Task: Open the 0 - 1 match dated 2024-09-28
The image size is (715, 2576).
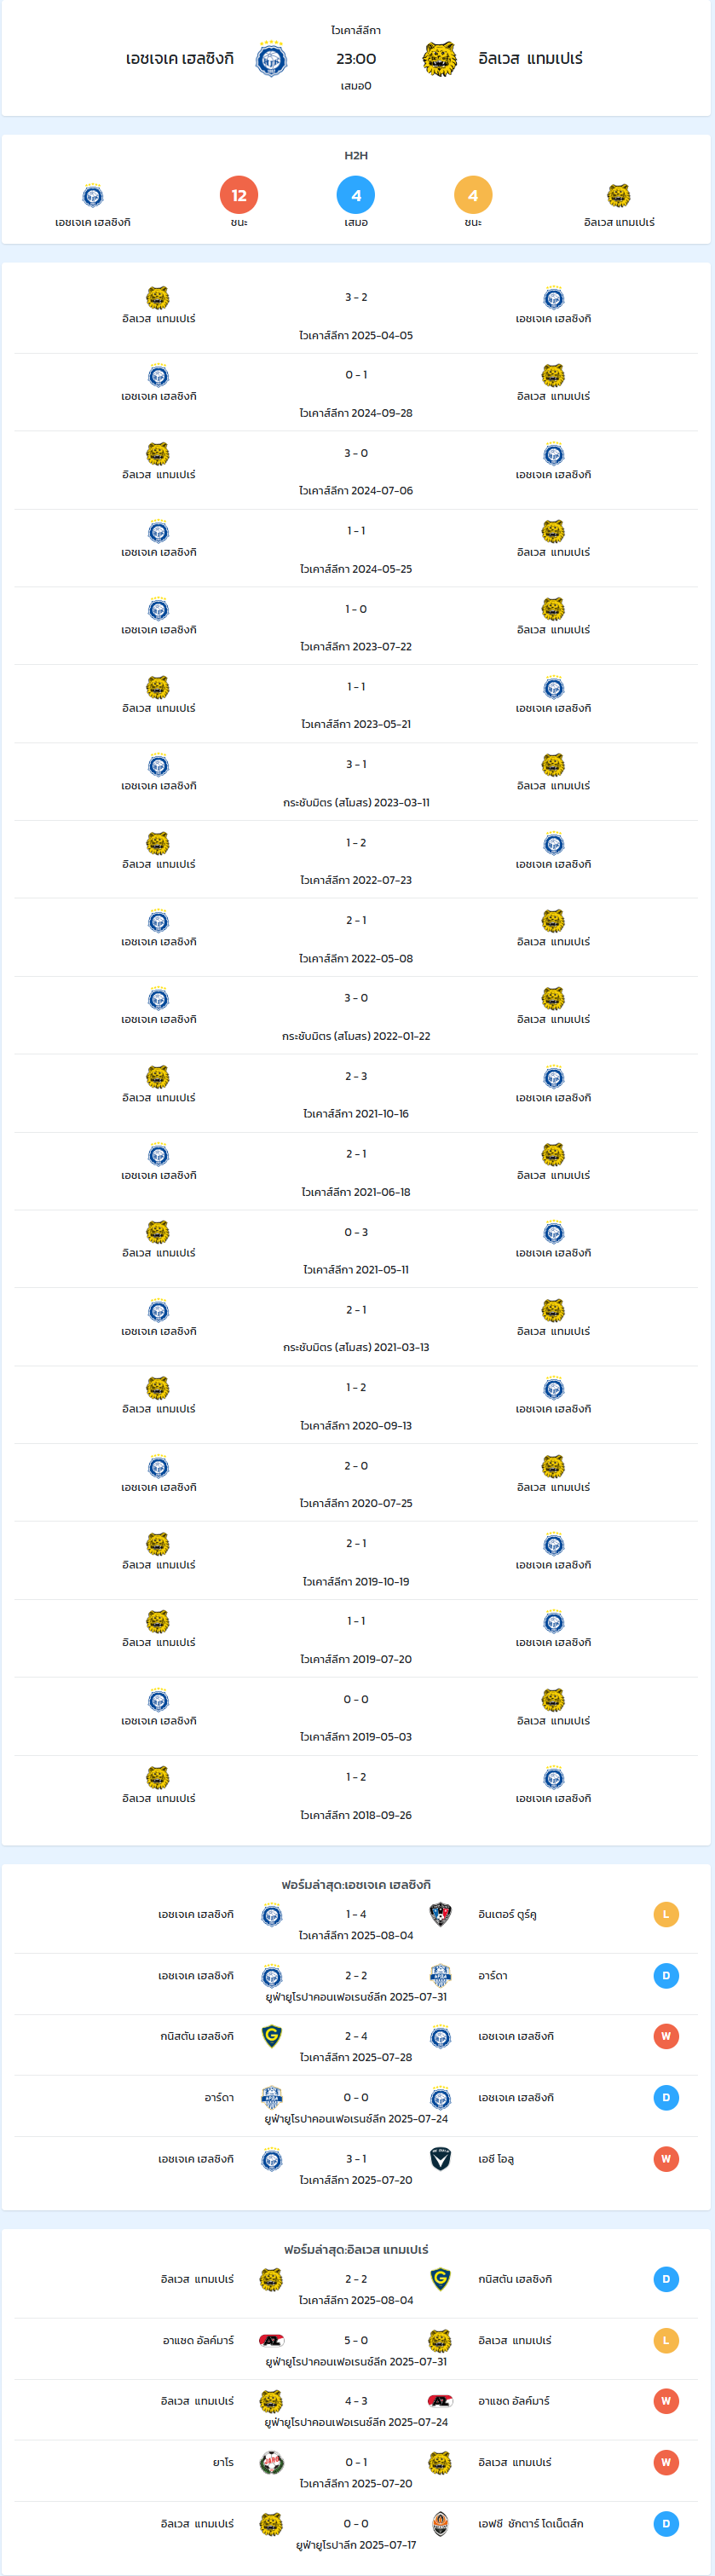Action: pos(356,393)
